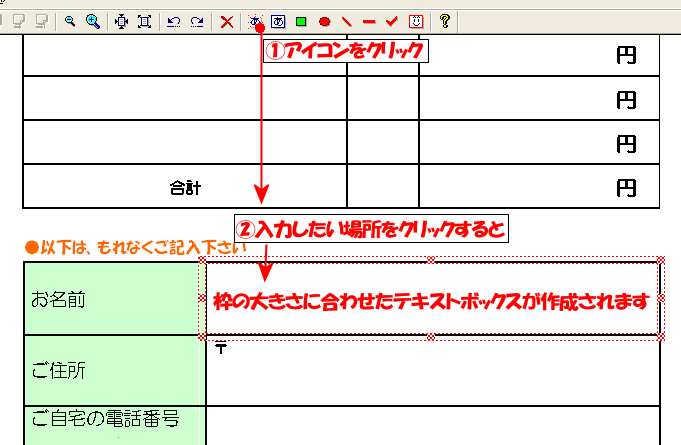Viewport: 681px width, 445px height.
Task: Click the お名前 text box field
Action: pos(431,299)
